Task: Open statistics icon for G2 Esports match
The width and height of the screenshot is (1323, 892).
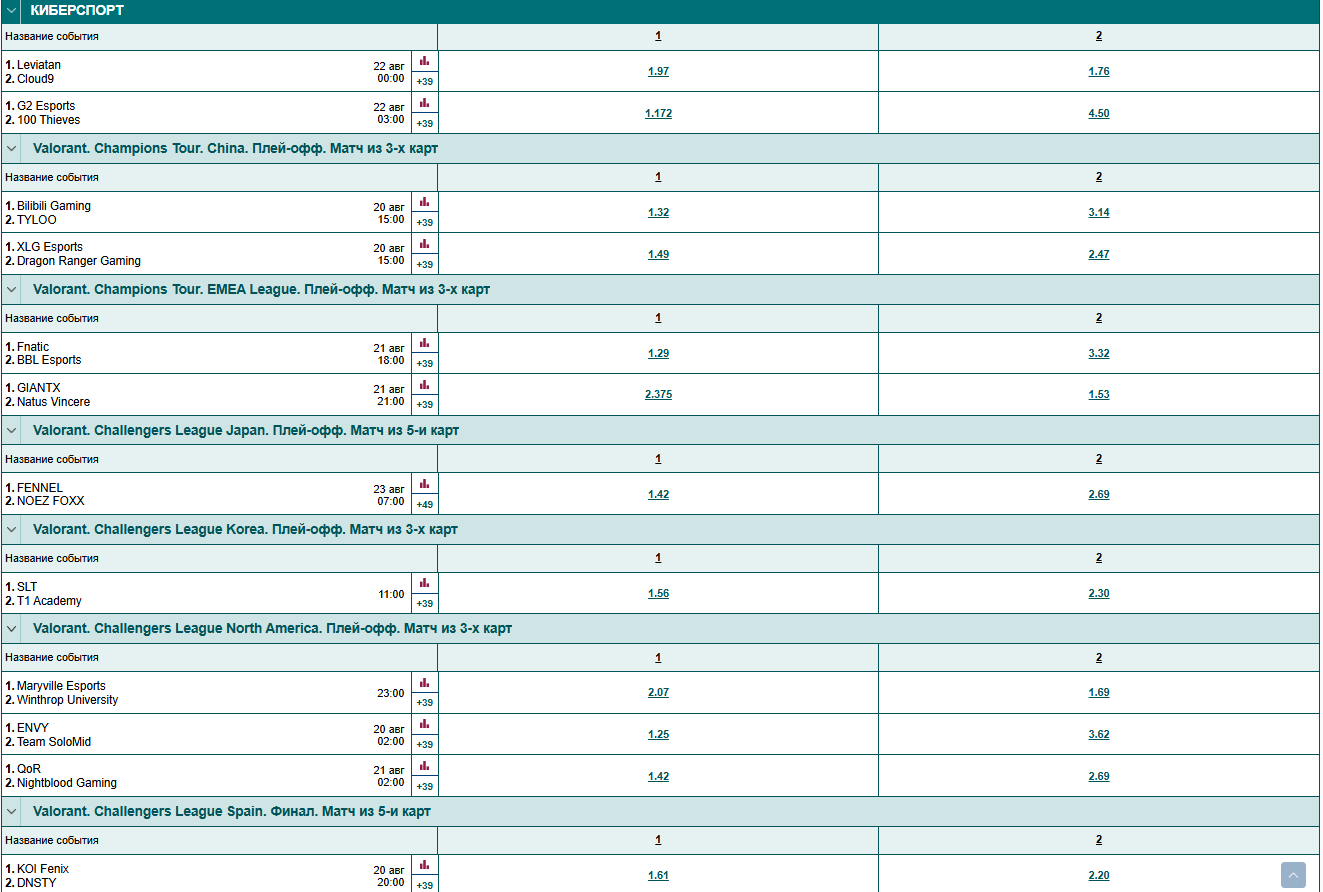Action: pos(425,102)
